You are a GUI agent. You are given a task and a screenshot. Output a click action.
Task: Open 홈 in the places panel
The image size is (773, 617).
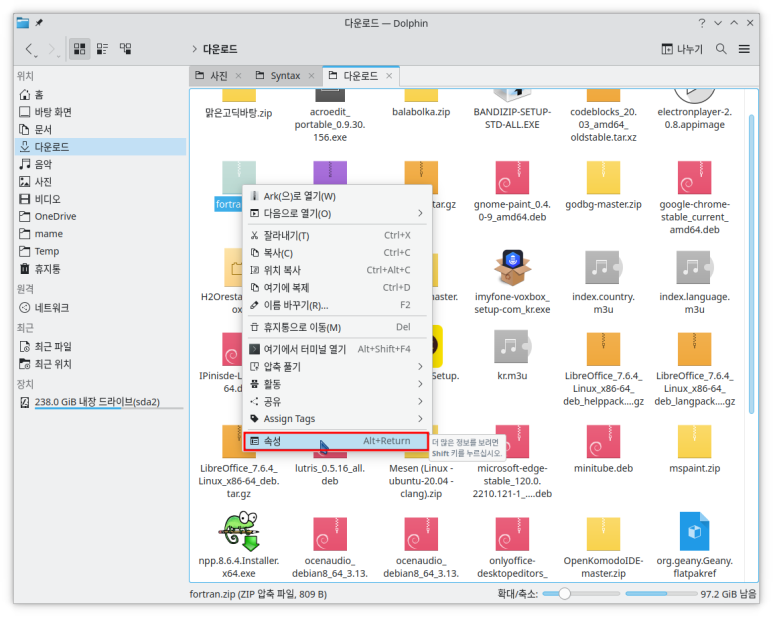[101, 95]
